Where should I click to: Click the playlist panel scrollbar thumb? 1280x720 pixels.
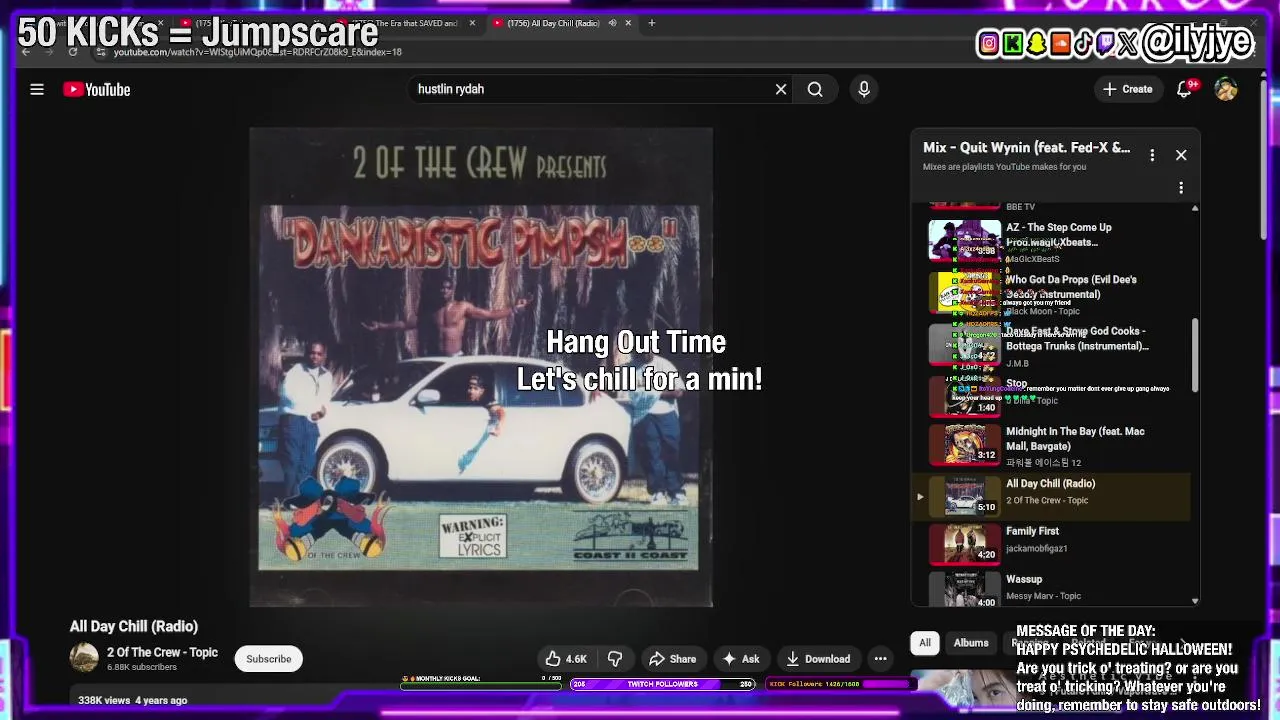click(x=1195, y=355)
